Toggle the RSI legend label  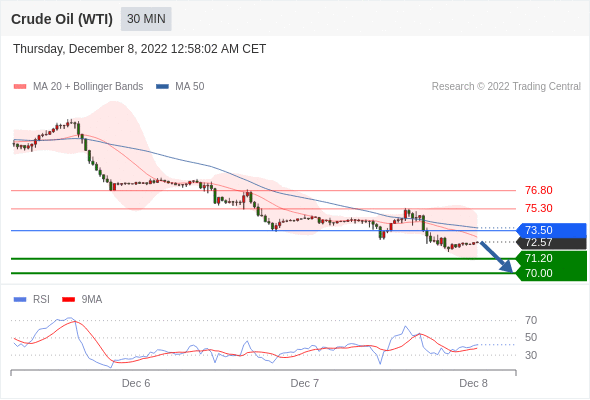tap(41, 300)
